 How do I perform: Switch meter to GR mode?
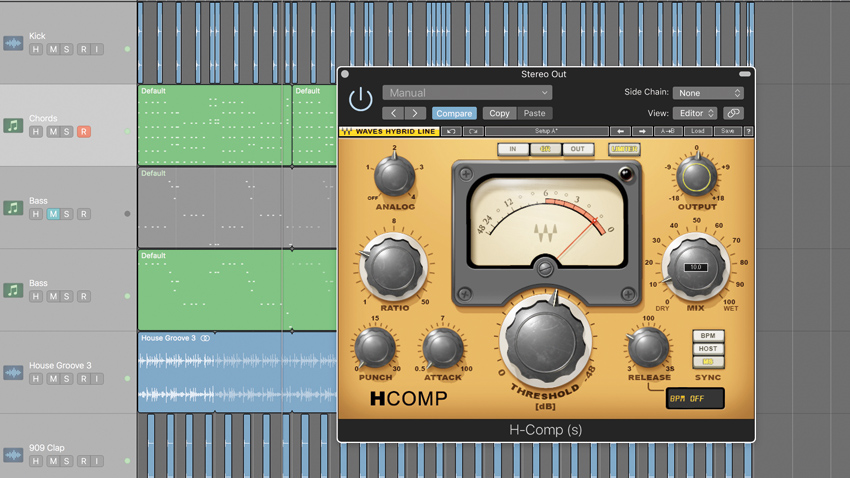click(545, 149)
